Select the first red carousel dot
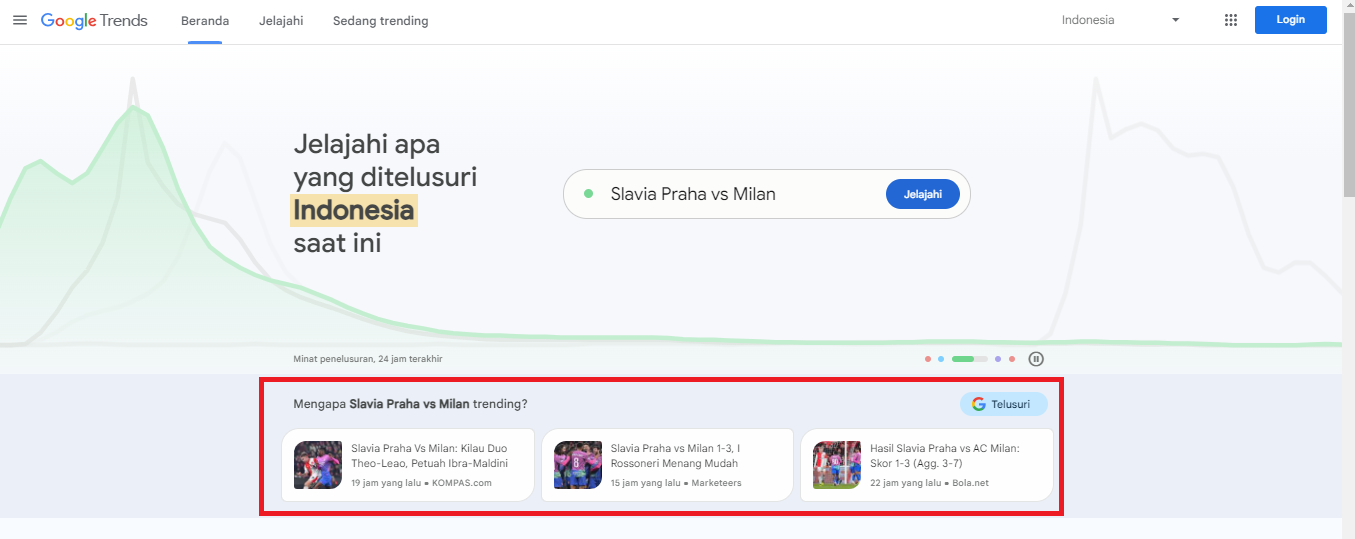 click(928, 359)
